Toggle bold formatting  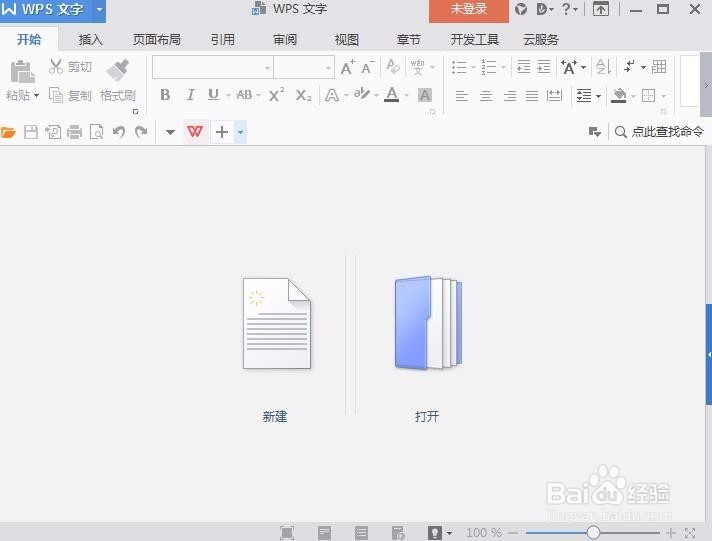tap(165, 95)
